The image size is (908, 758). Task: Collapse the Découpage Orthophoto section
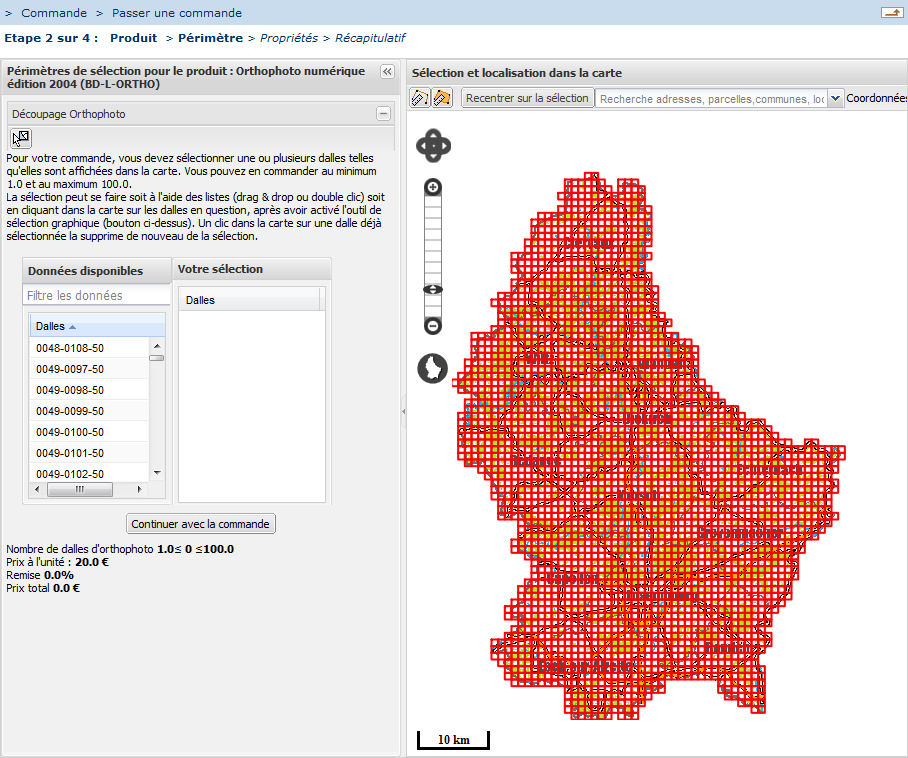[x=383, y=114]
